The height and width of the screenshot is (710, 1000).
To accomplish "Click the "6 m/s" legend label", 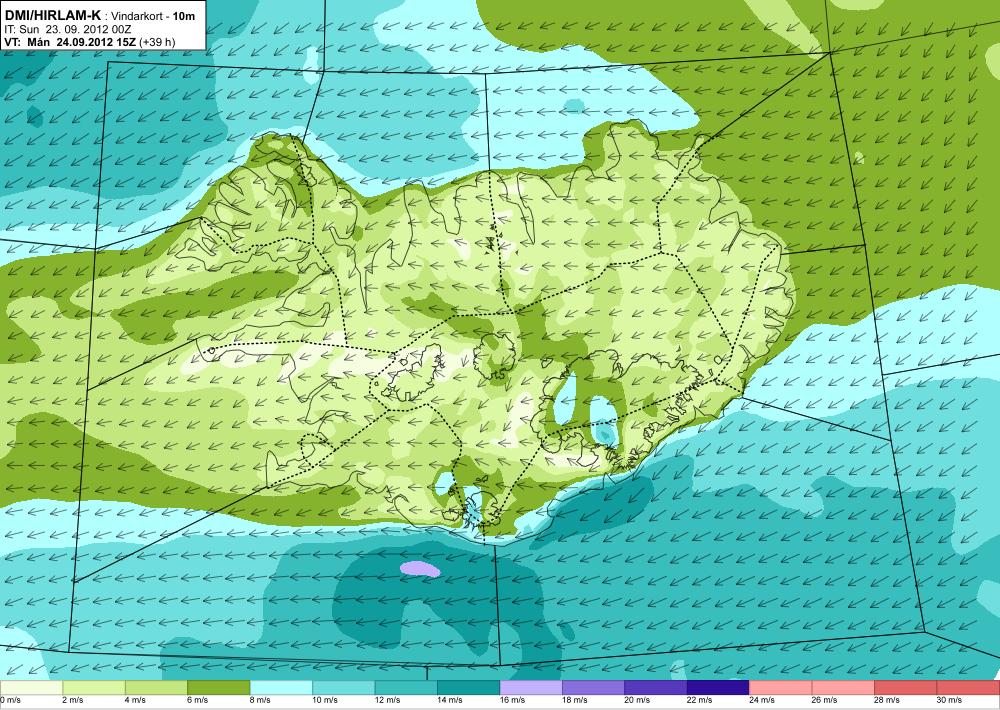I will (x=198, y=700).
